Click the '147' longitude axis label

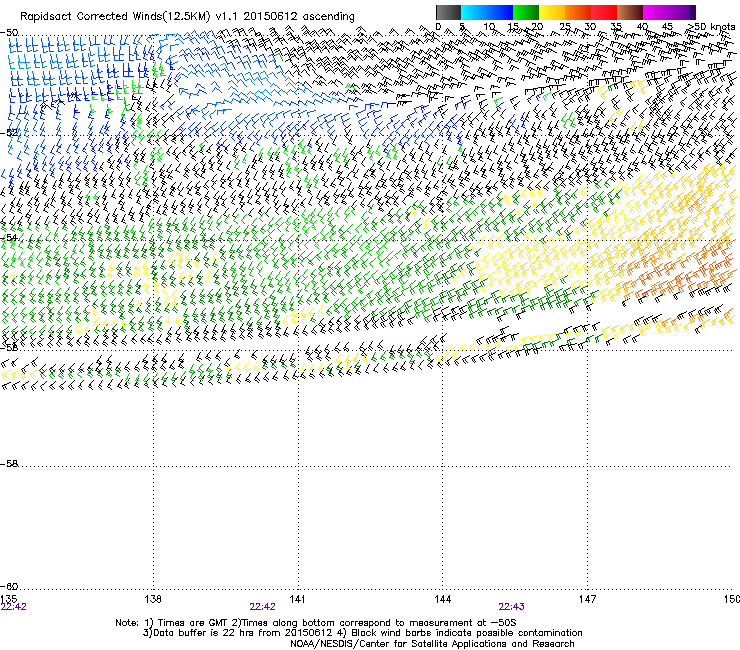587,599
